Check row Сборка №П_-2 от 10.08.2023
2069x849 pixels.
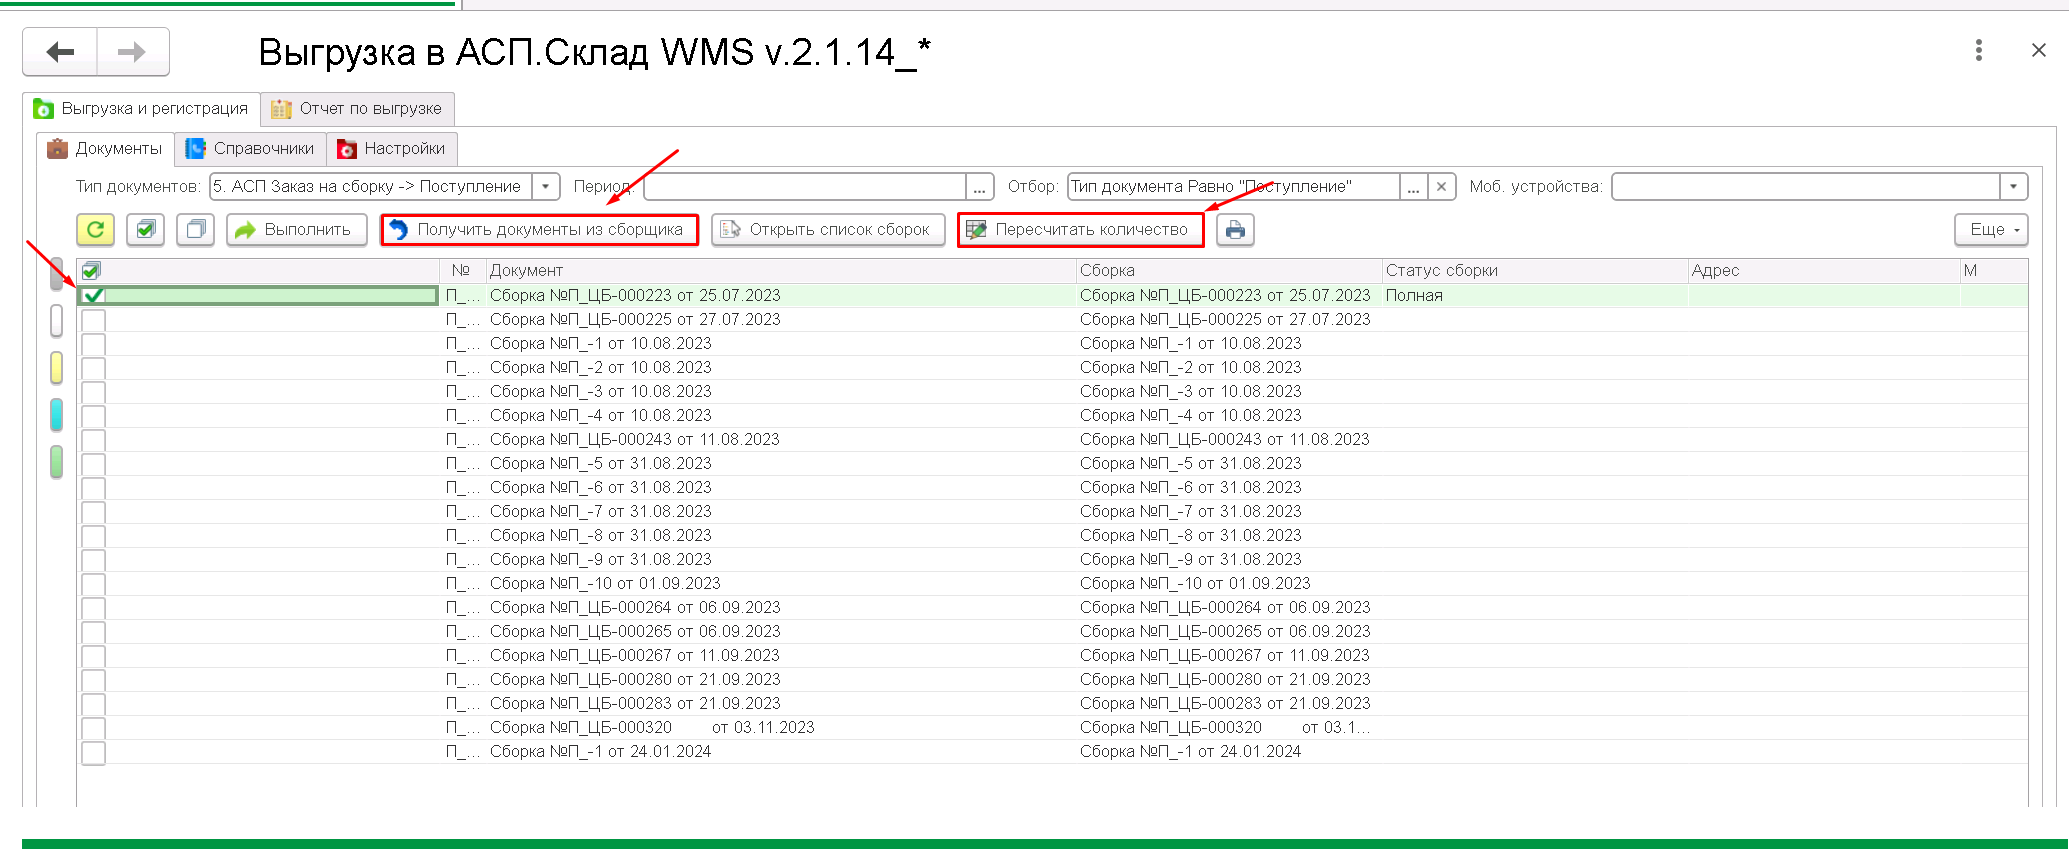pos(93,368)
